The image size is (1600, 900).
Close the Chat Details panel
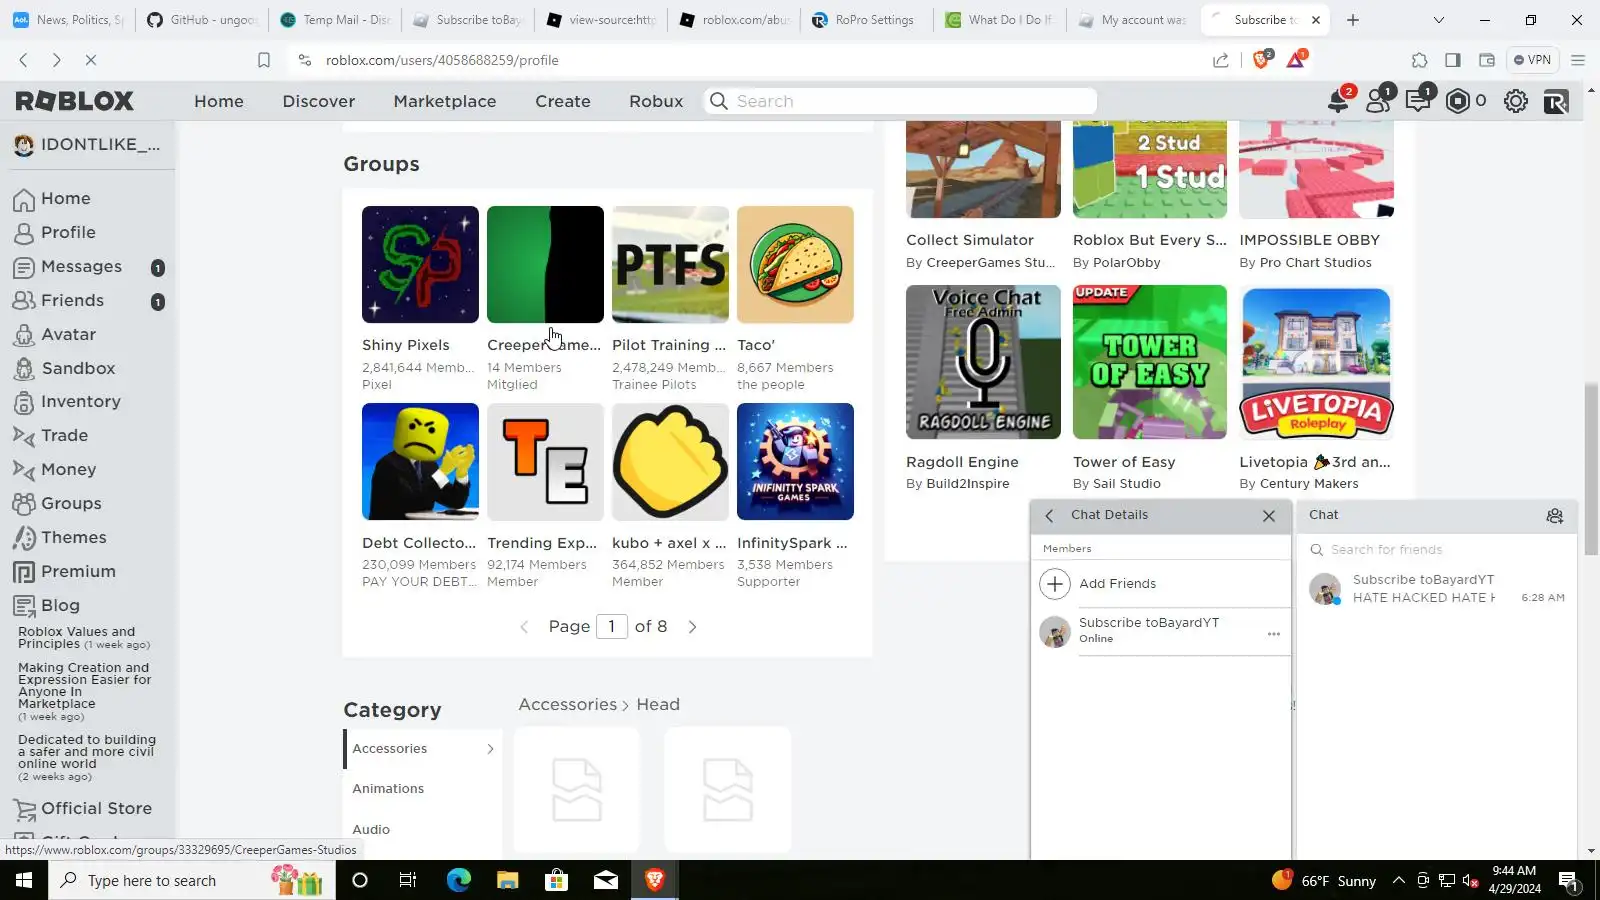click(1269, 516)
